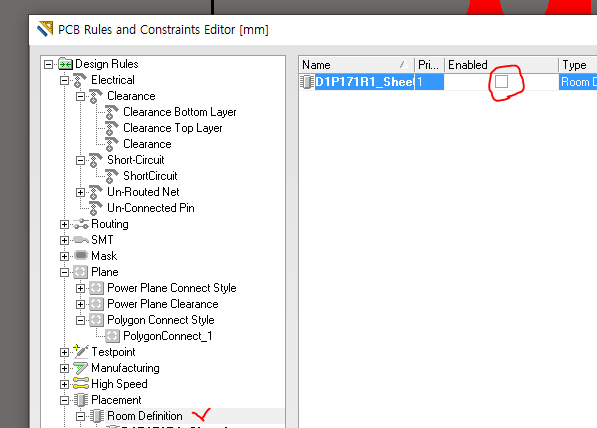Click the Power Plane Connect Style icon
Image resolution: width=597 pixels, height=428 pixels.
96,288
